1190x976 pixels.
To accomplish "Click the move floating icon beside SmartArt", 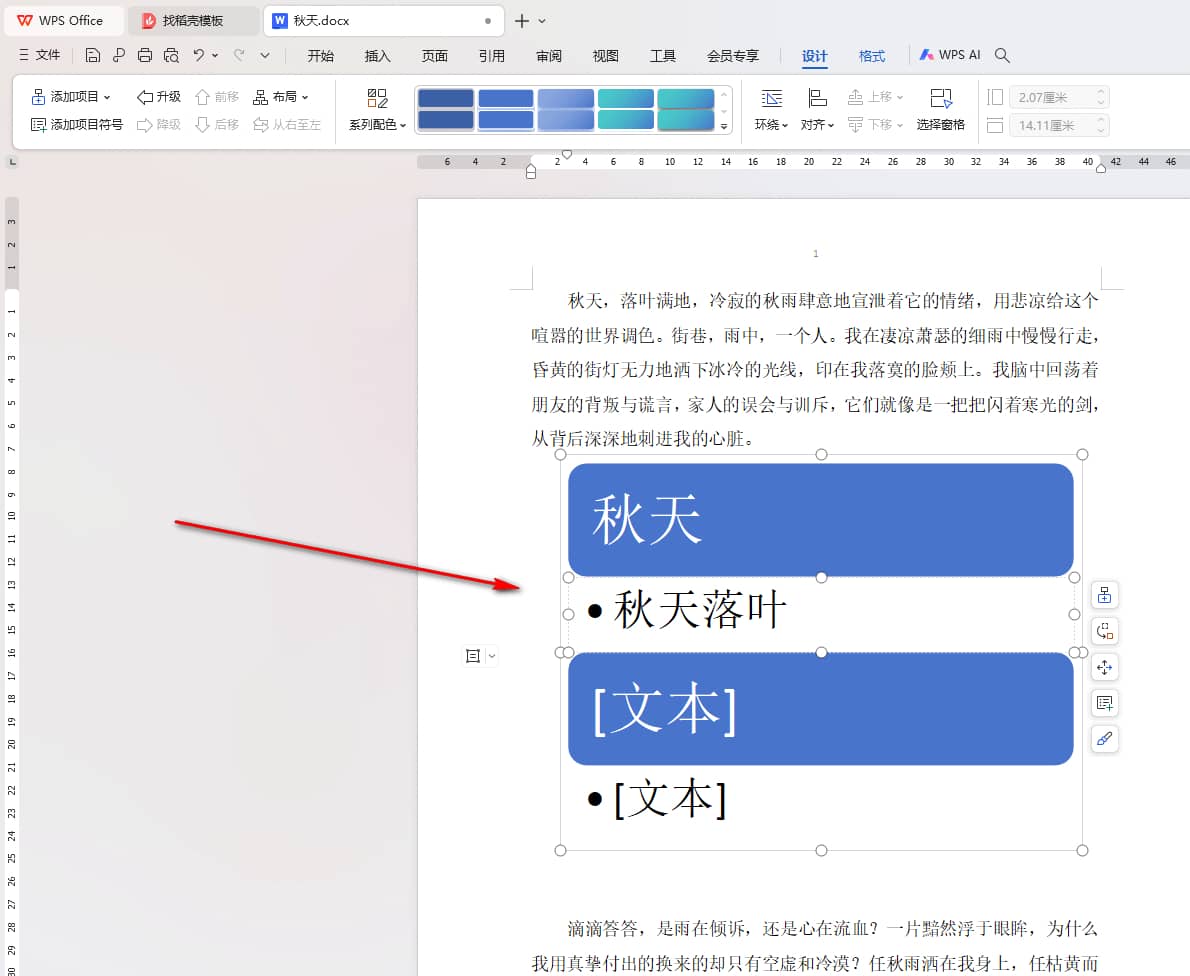I will 1104,667.
